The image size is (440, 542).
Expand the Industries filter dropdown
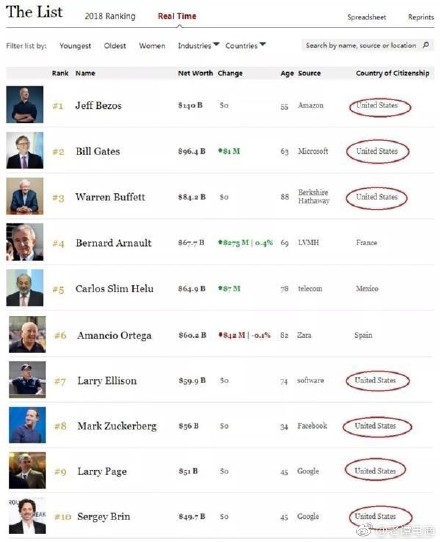tap(198, 46)
